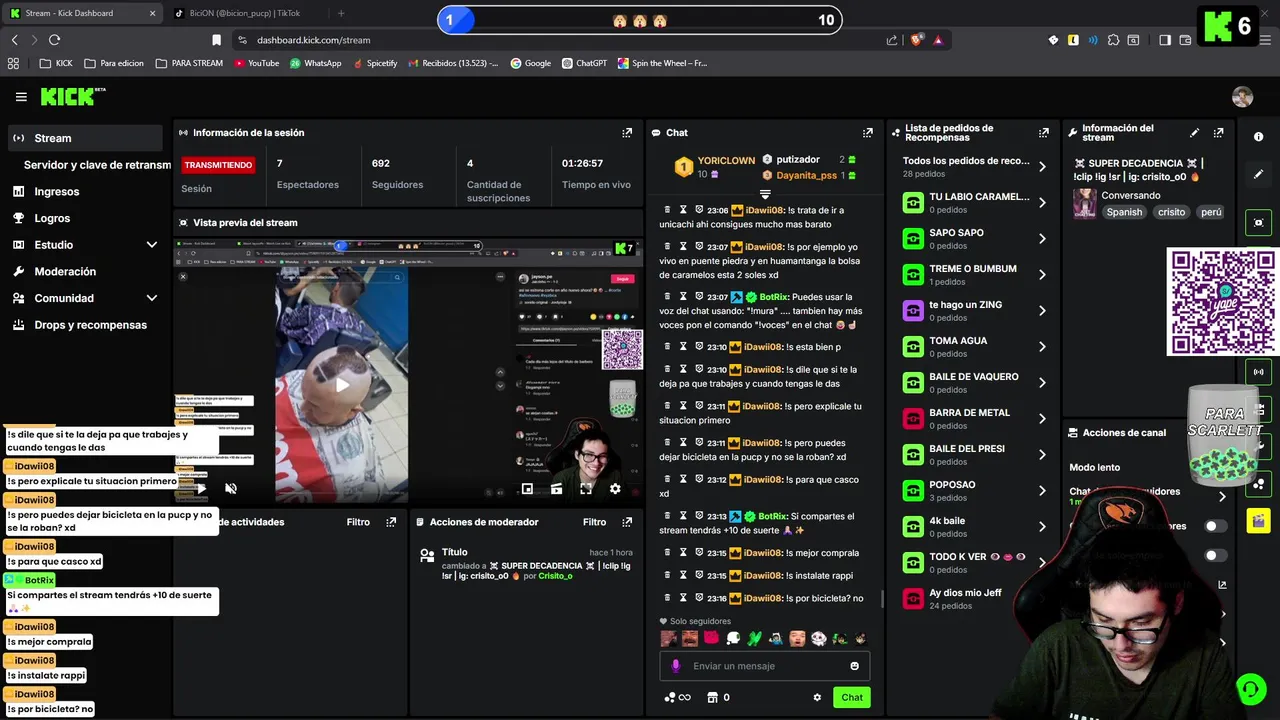Edit stream info with the pencil icon
The width and height of the screenshot is (1280, 720).
click(1194, 132)
